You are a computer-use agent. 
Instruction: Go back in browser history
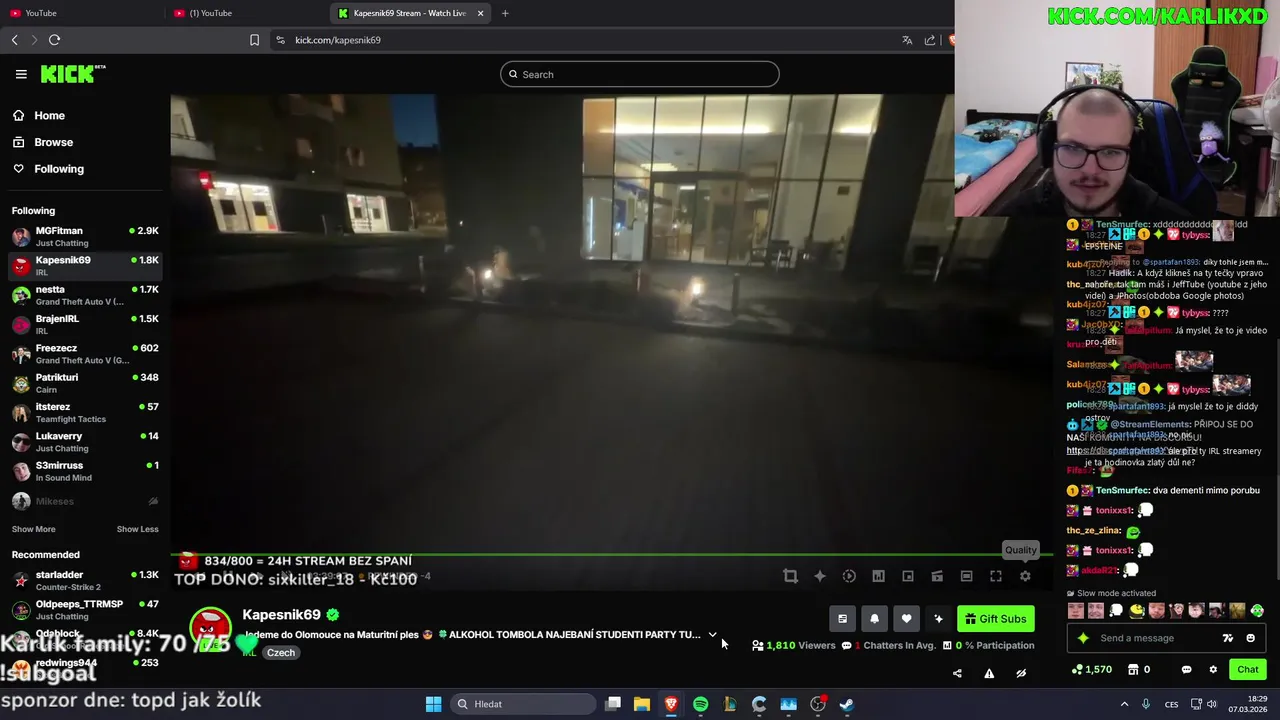[14, 40]
